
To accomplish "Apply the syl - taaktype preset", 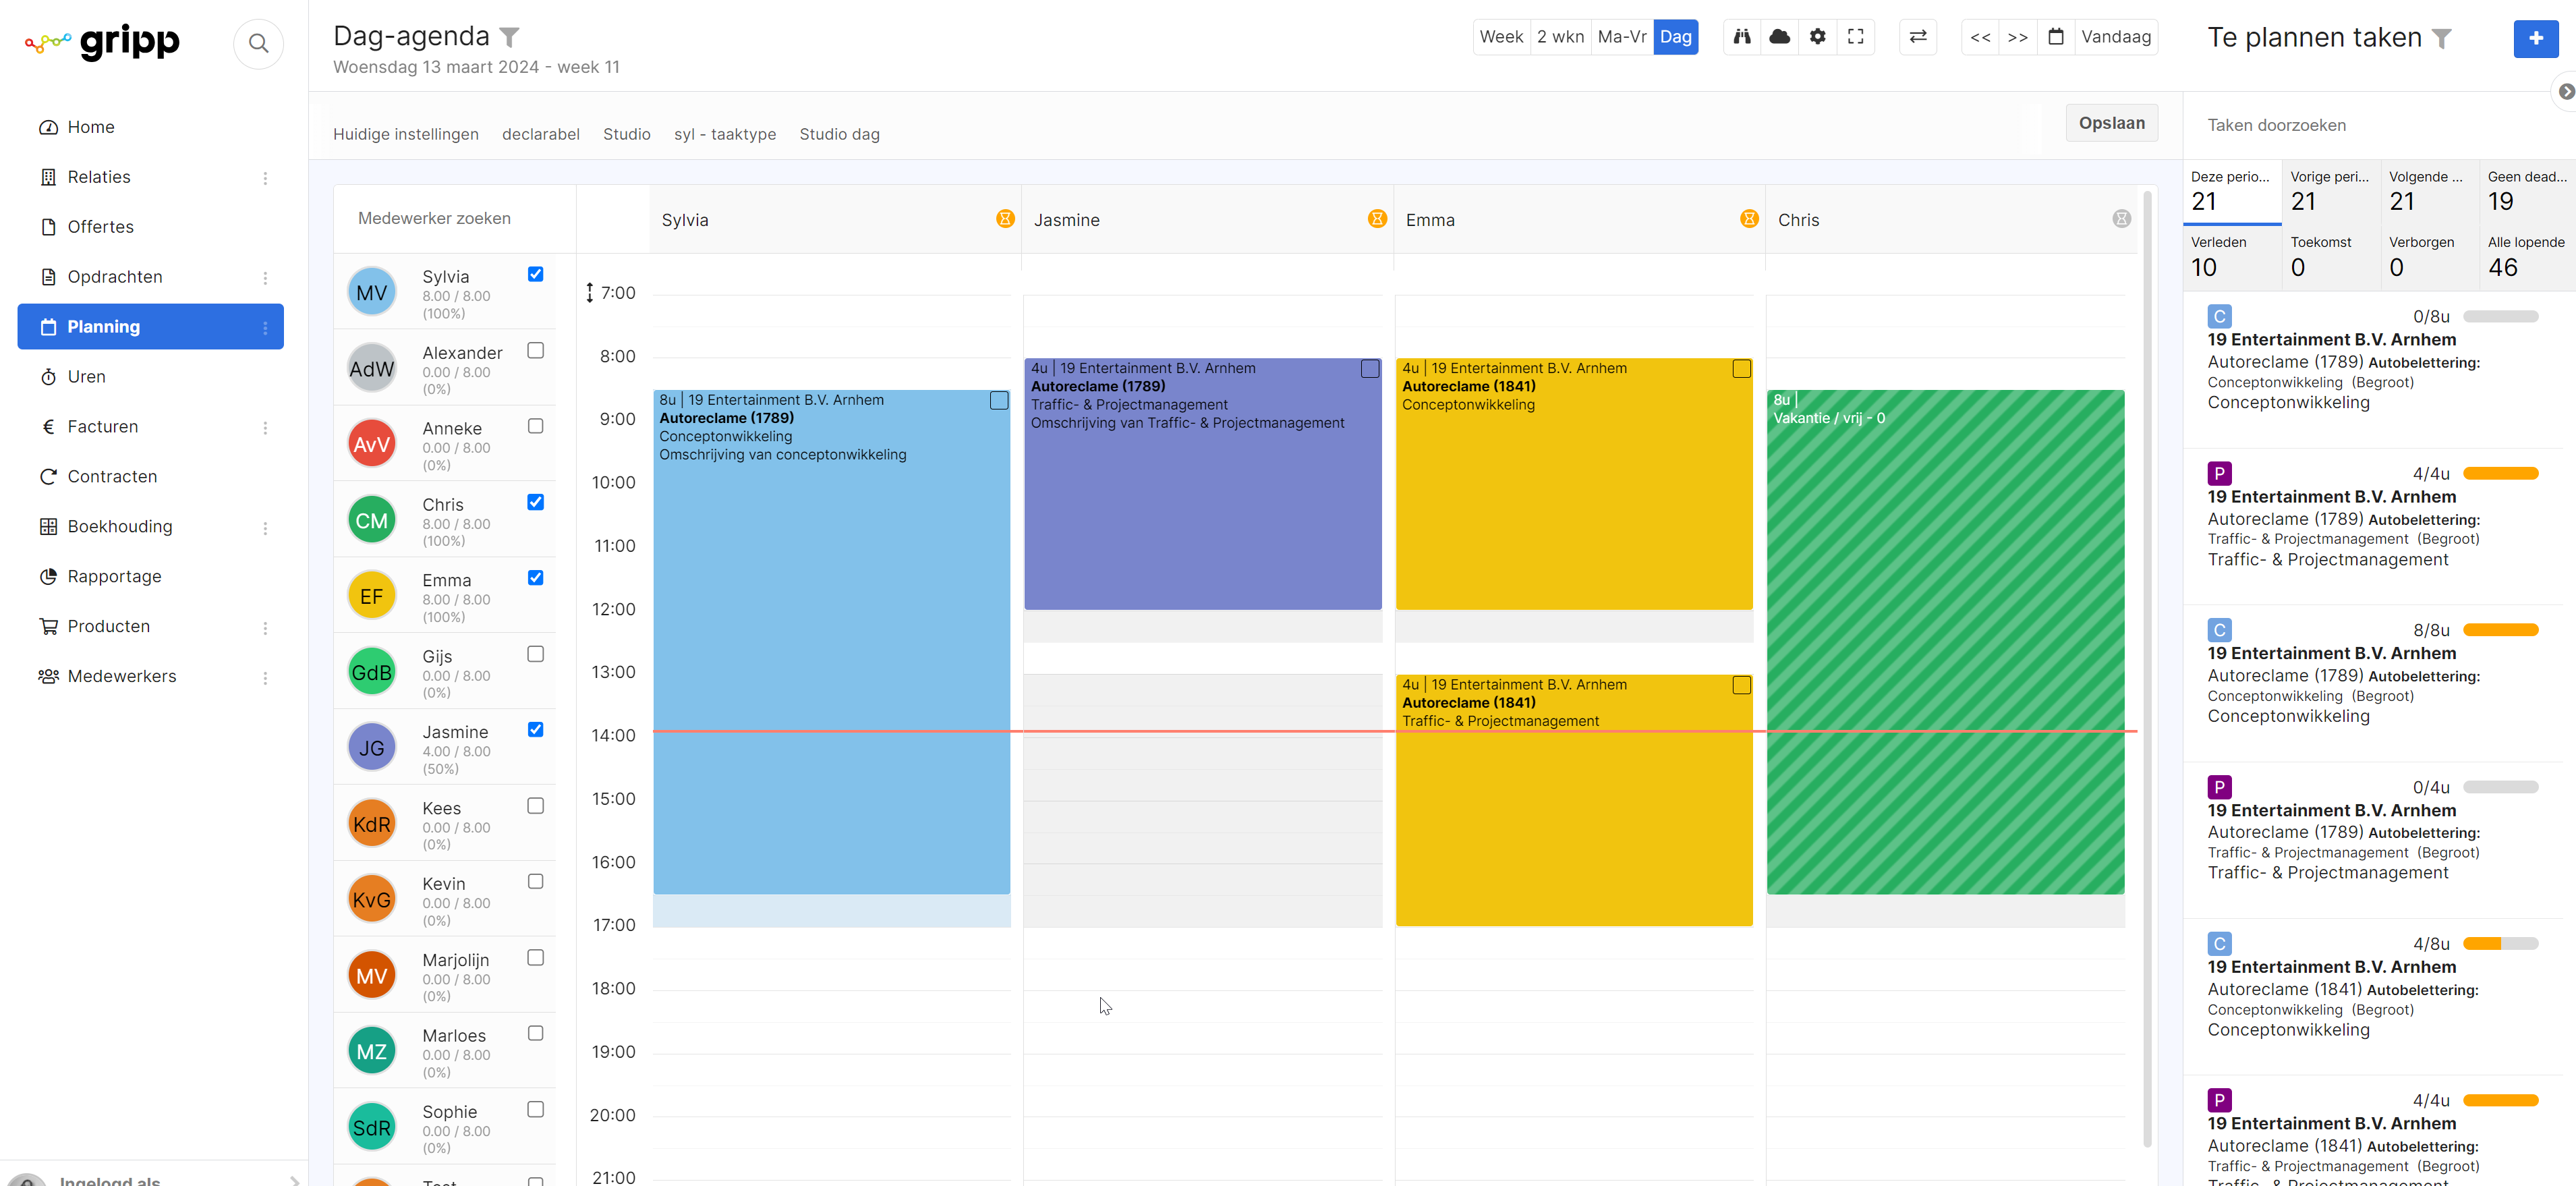I will point(724,134).
